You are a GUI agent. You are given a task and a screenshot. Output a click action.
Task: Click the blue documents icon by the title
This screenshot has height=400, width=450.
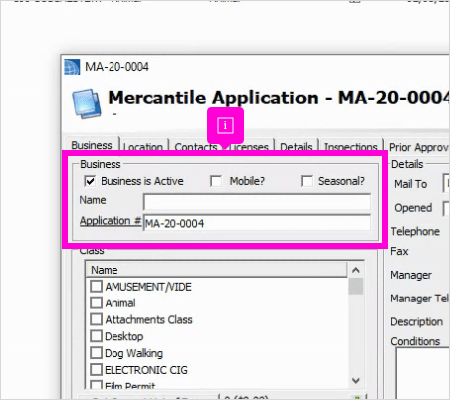[x=87, y=103]
